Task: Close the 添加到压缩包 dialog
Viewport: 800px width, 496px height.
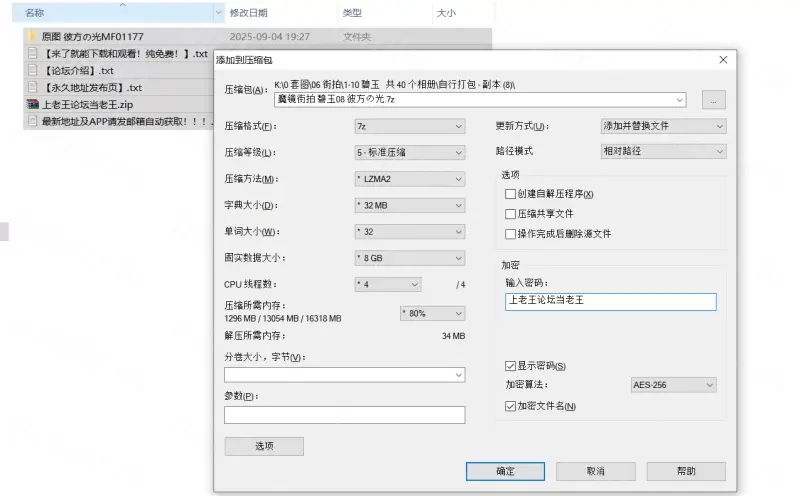Action: (723, 60)
